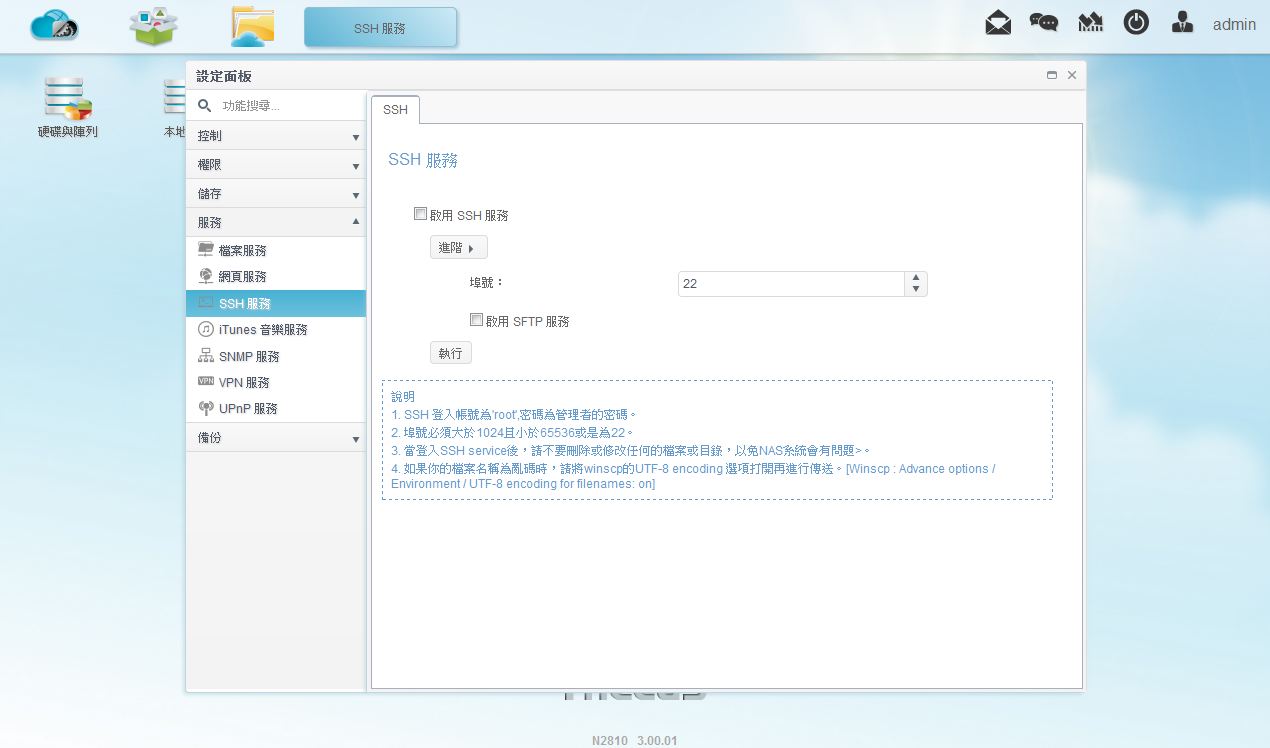Image resolution: width=1270 pixels, height=748 pixels.
Task: Open the chat bubbles icon
Action: [x=1044, y=23]
